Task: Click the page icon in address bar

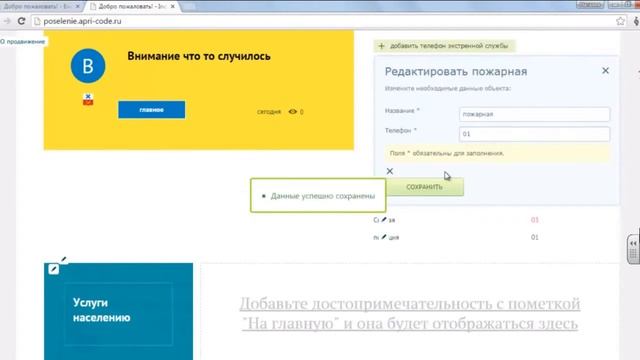Action: [x=37, y=21]
